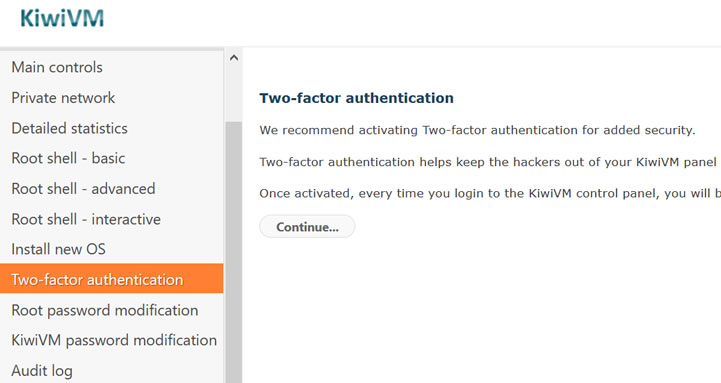The width and height of the screenshot is (721, 383).
Task: Select Root shell - basic
Action: tap(112, 158)
